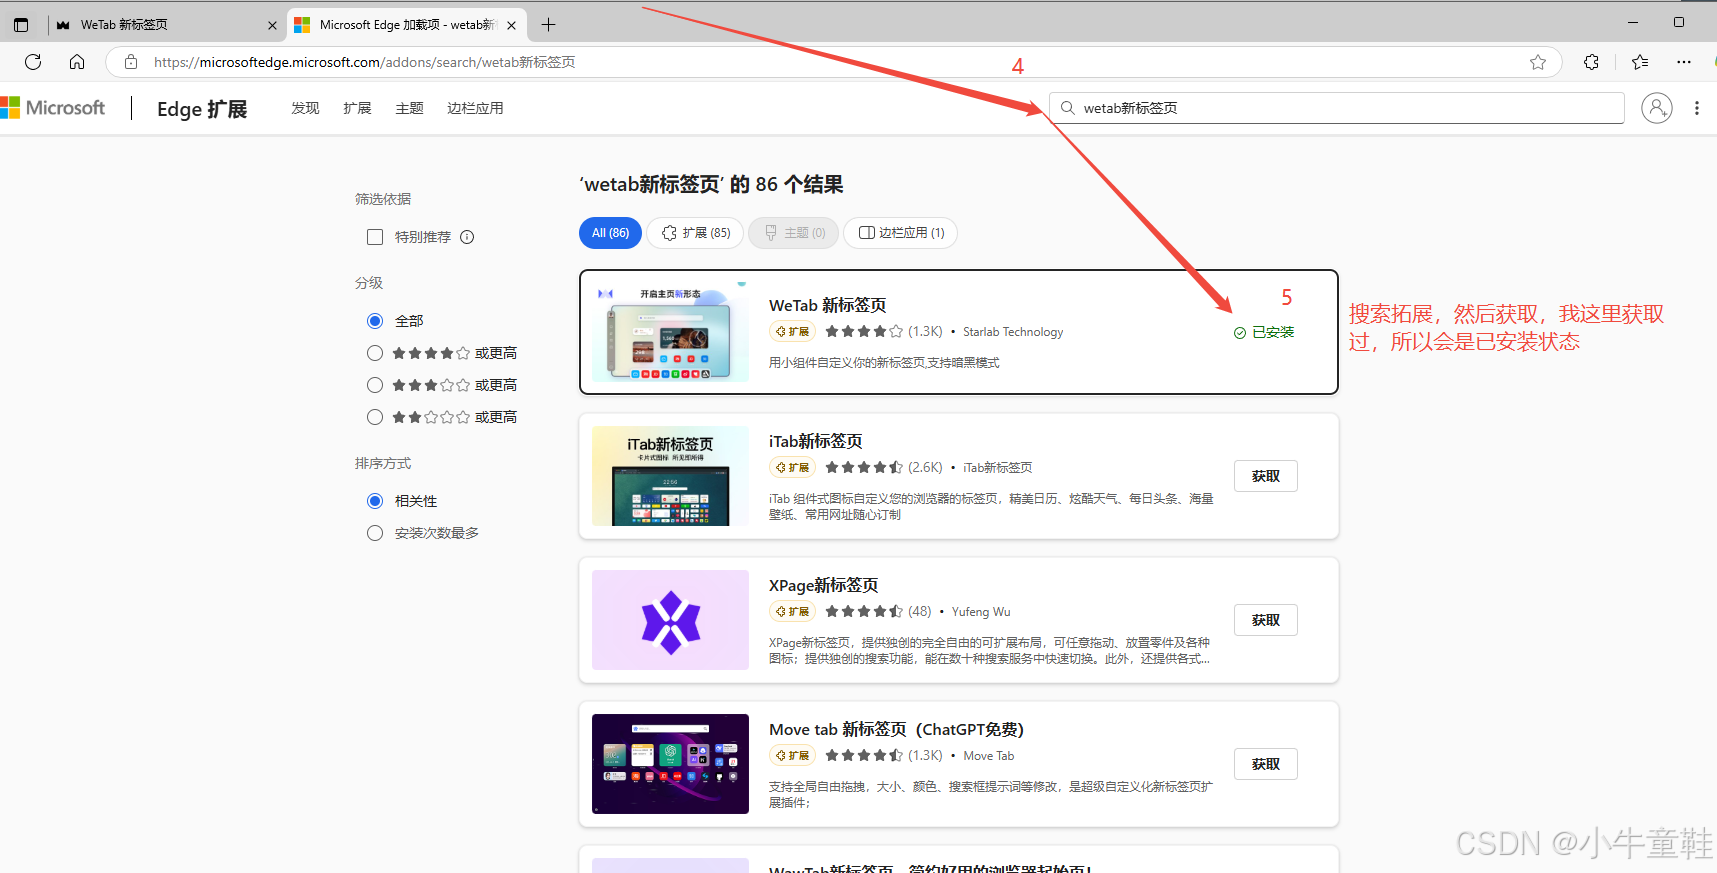This screenshot has width=1717, height=873.
Task: Open 边栏应用 navigation item
Action: coord(475,108)
